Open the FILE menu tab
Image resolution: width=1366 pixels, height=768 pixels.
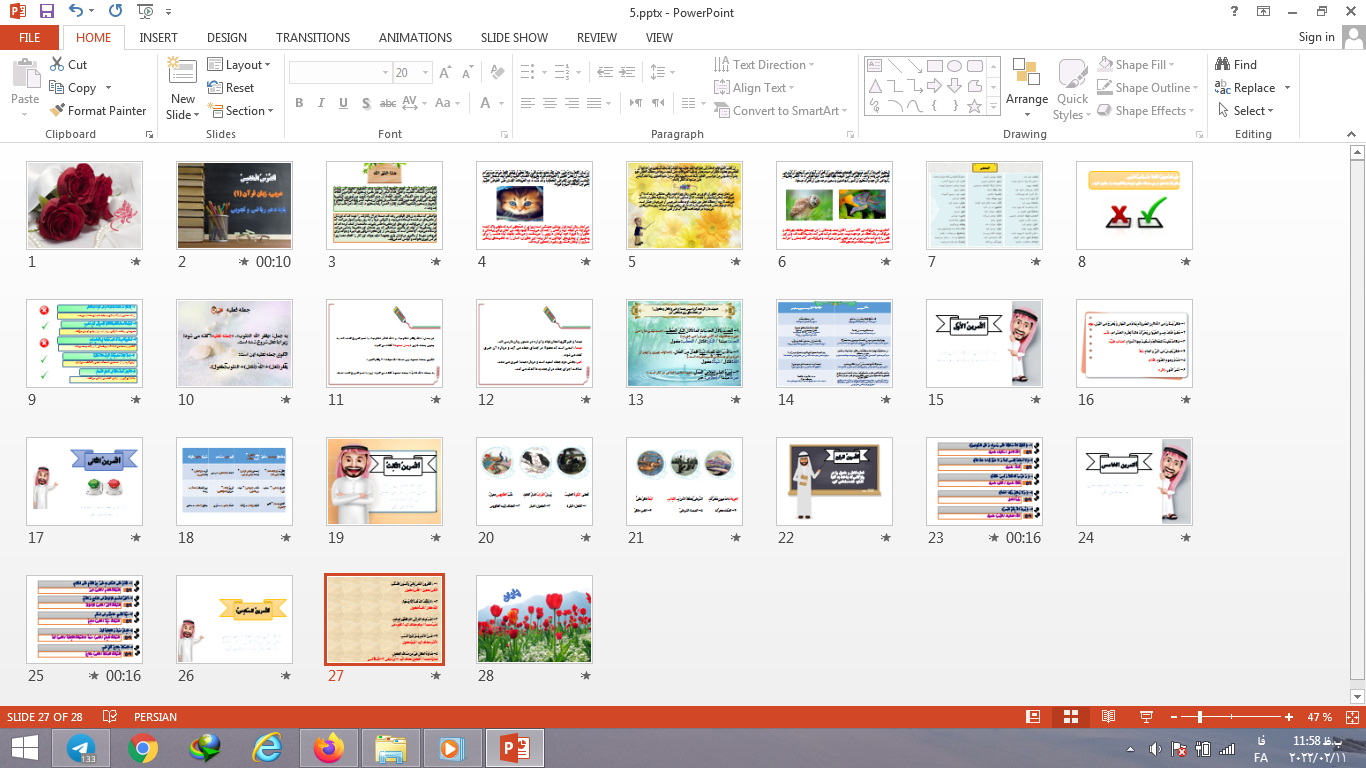[30, 37]
